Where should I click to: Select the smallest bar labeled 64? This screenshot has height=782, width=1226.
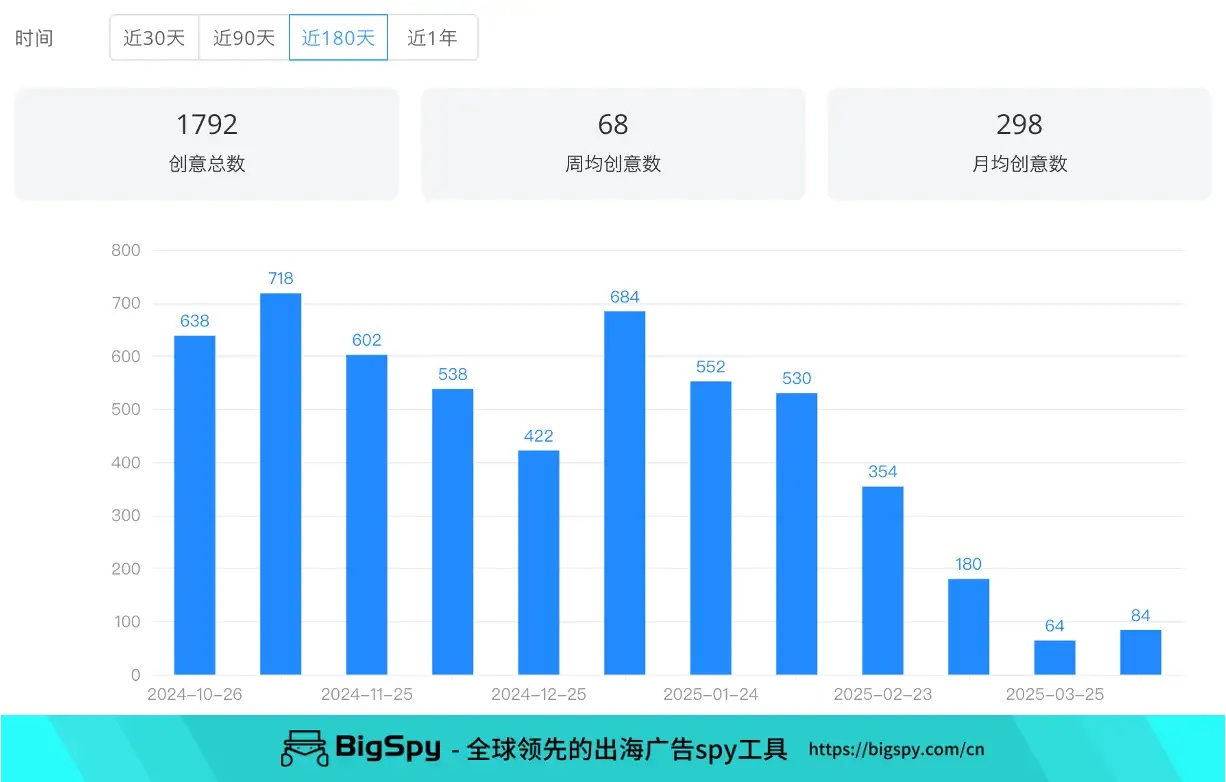point(1054,657)
